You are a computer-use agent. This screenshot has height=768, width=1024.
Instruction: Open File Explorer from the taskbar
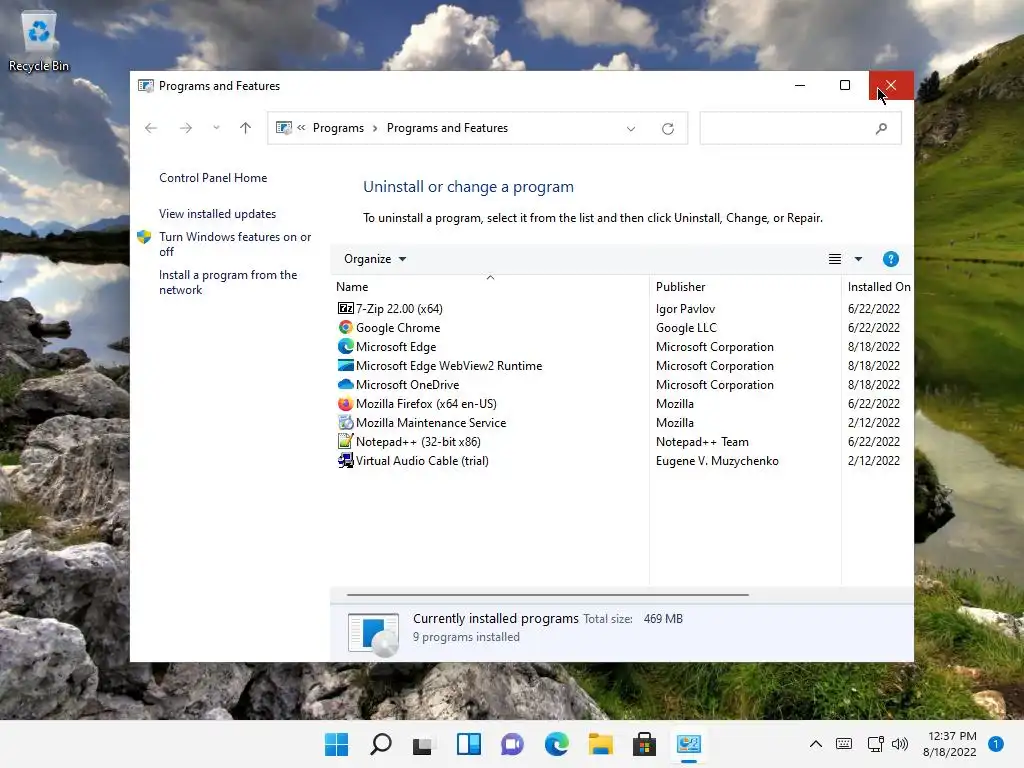(x=600, y=744)
